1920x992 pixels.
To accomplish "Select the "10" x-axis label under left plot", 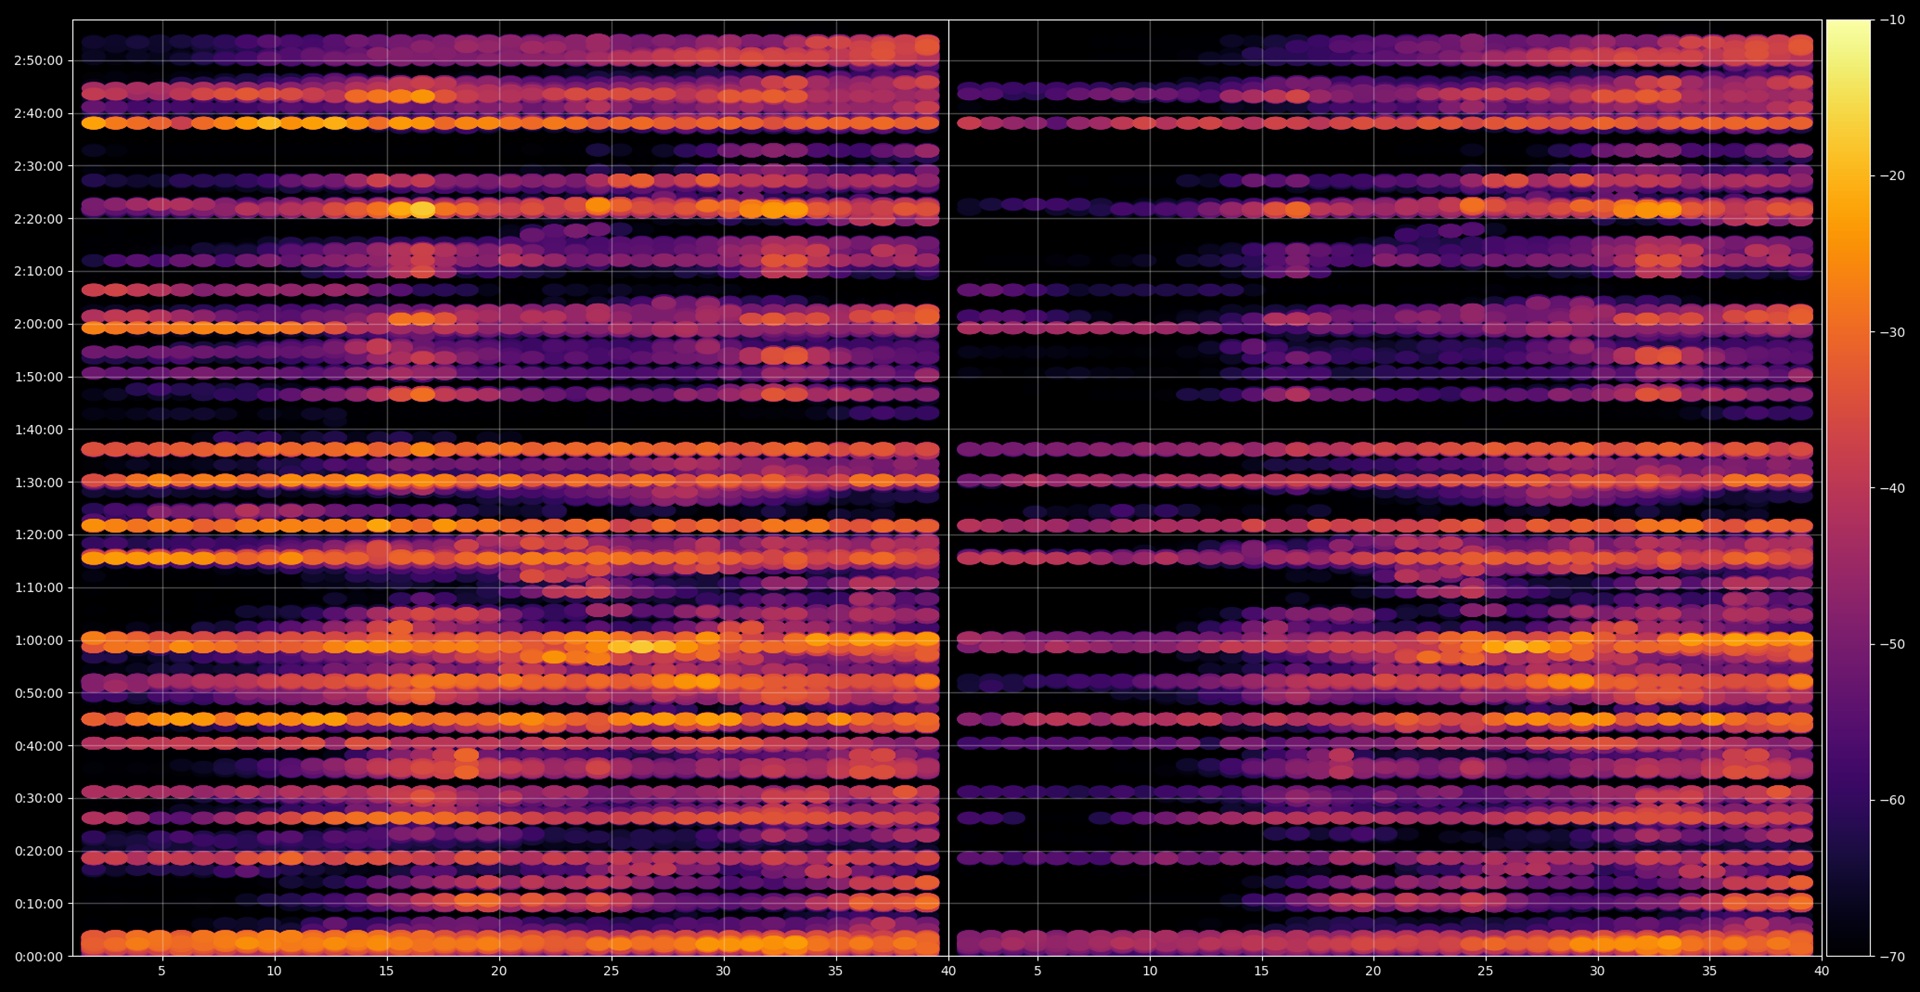I will point(274,971).
